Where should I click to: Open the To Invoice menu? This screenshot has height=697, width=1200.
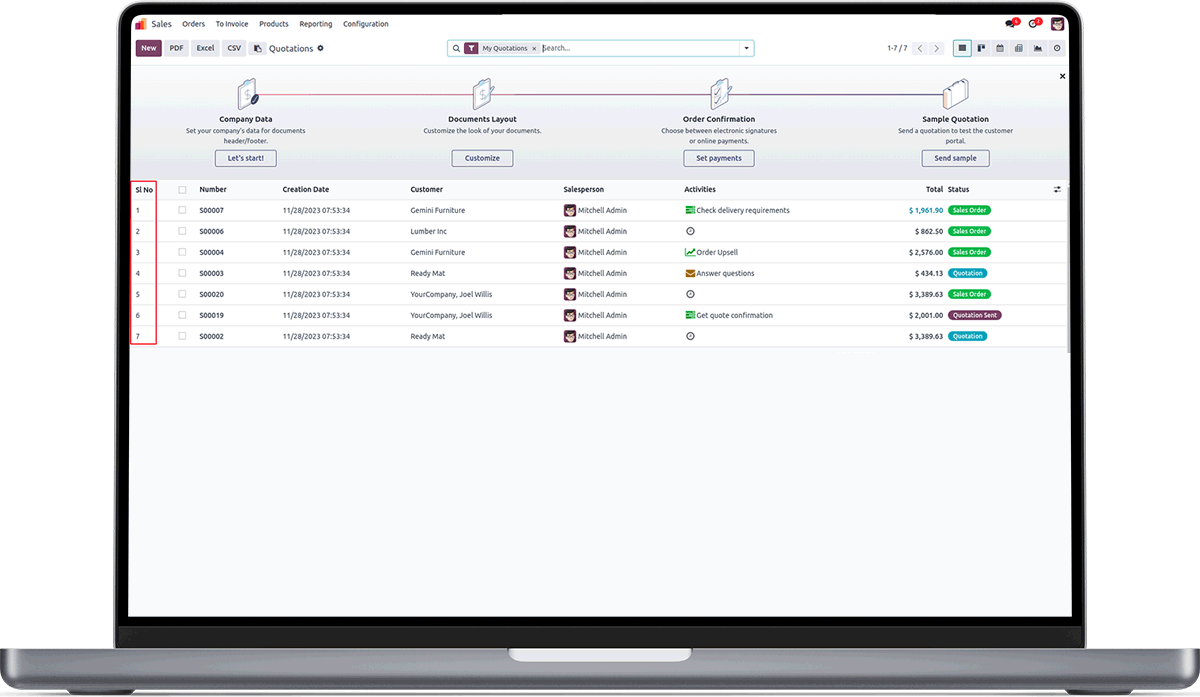[x=232, y=24]
